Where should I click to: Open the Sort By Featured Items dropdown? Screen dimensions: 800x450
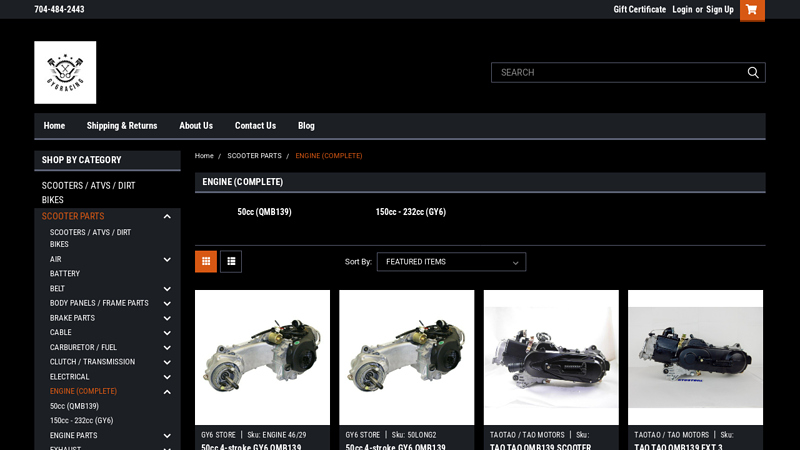[x=451, y=262]
